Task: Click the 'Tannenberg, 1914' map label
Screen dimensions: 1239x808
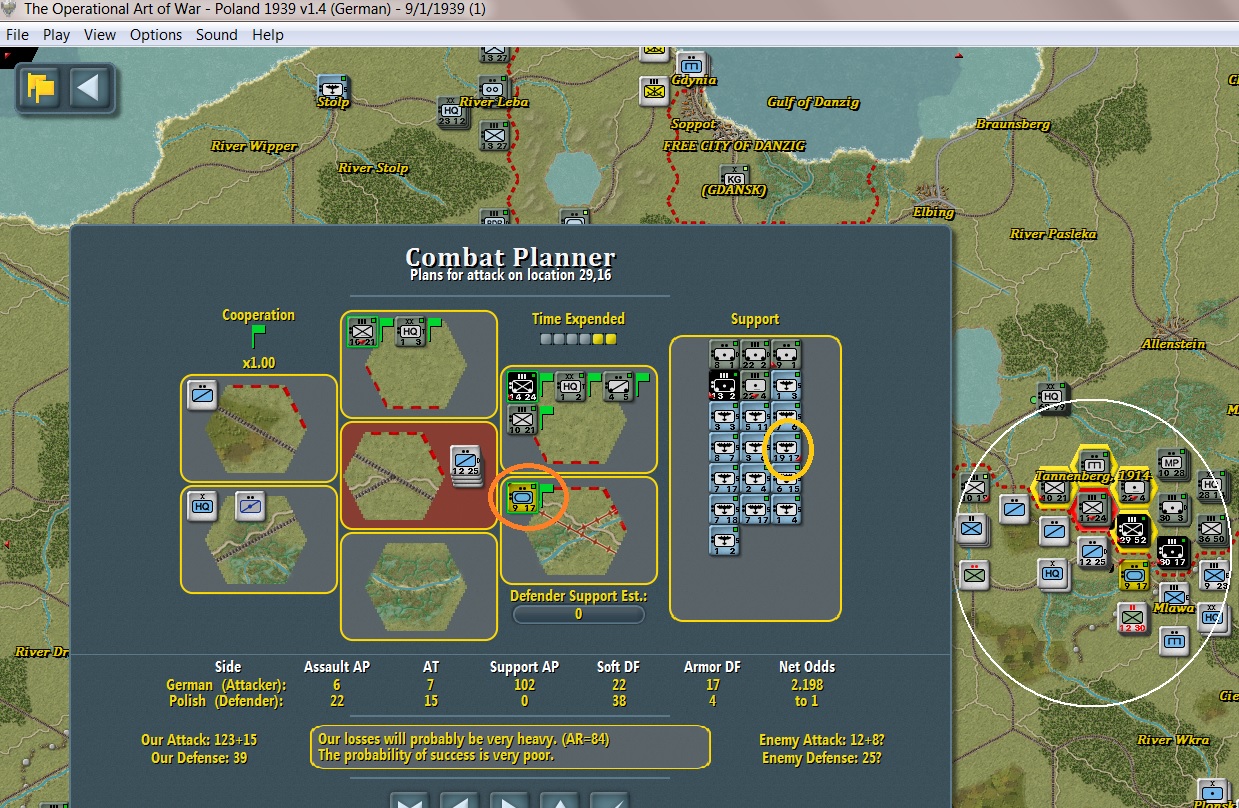Action: (x=1094, y=477)
